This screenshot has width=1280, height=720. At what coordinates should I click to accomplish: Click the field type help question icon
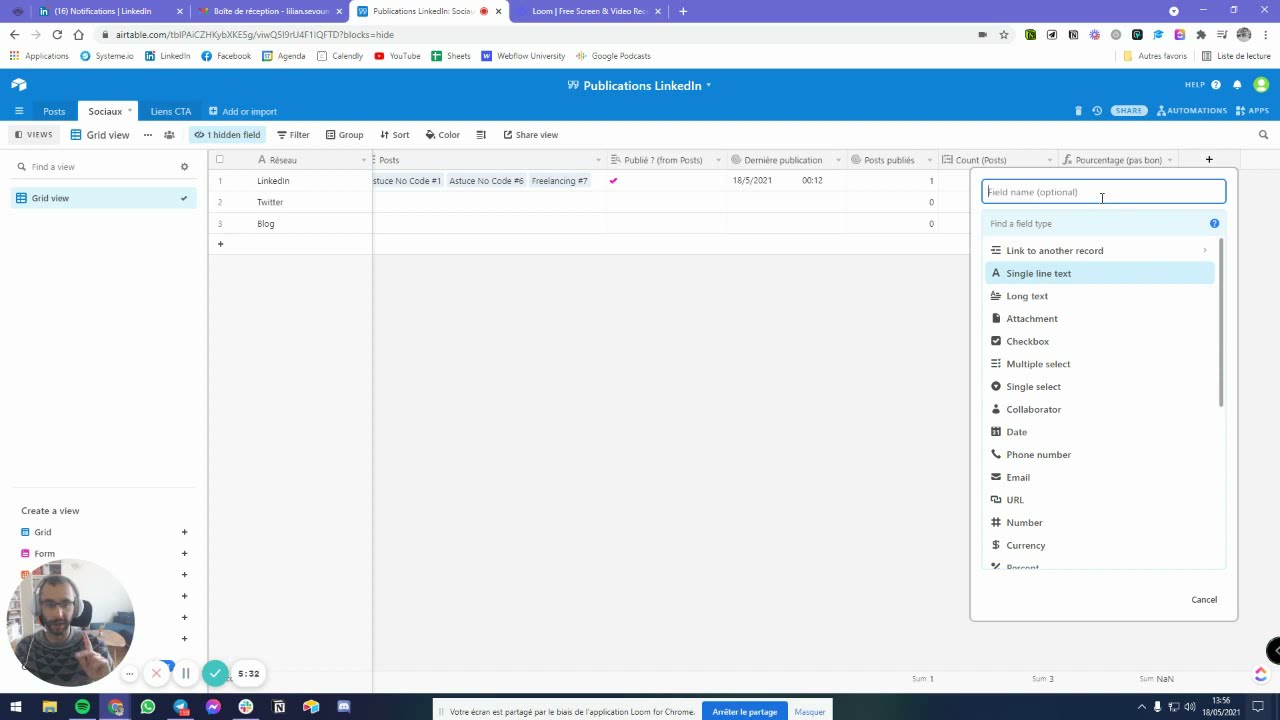[x=1215, y=224]
